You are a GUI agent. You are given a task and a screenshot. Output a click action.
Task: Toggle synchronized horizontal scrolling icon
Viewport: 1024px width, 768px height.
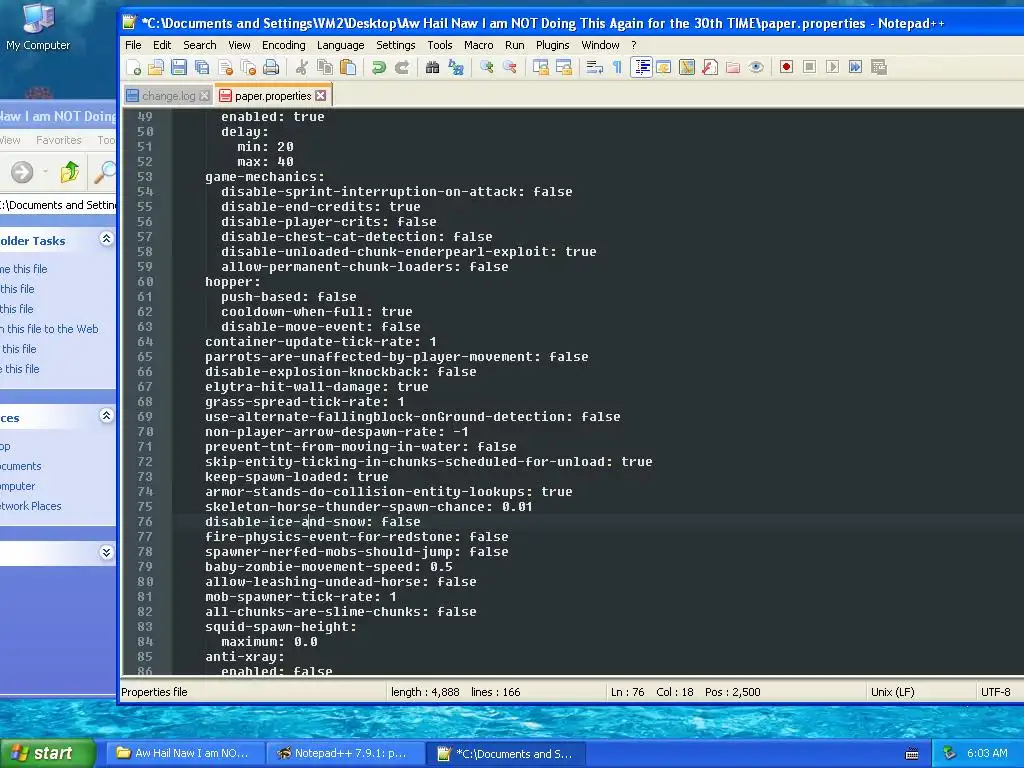(x=563, y=67)
